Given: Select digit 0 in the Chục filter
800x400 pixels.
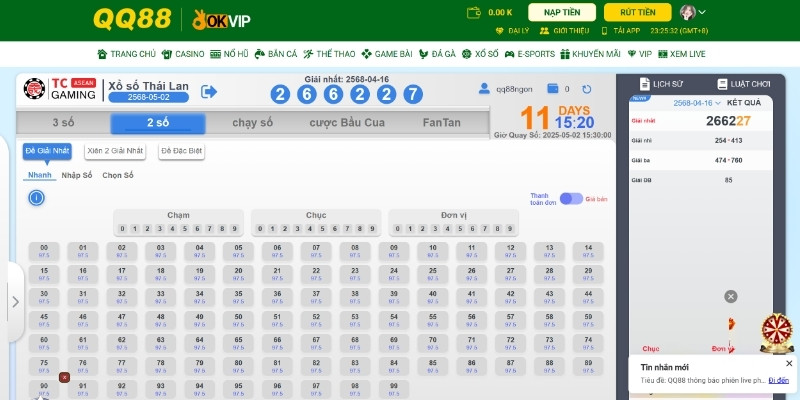Looking at the screenshot, I should tap(260, 229).
